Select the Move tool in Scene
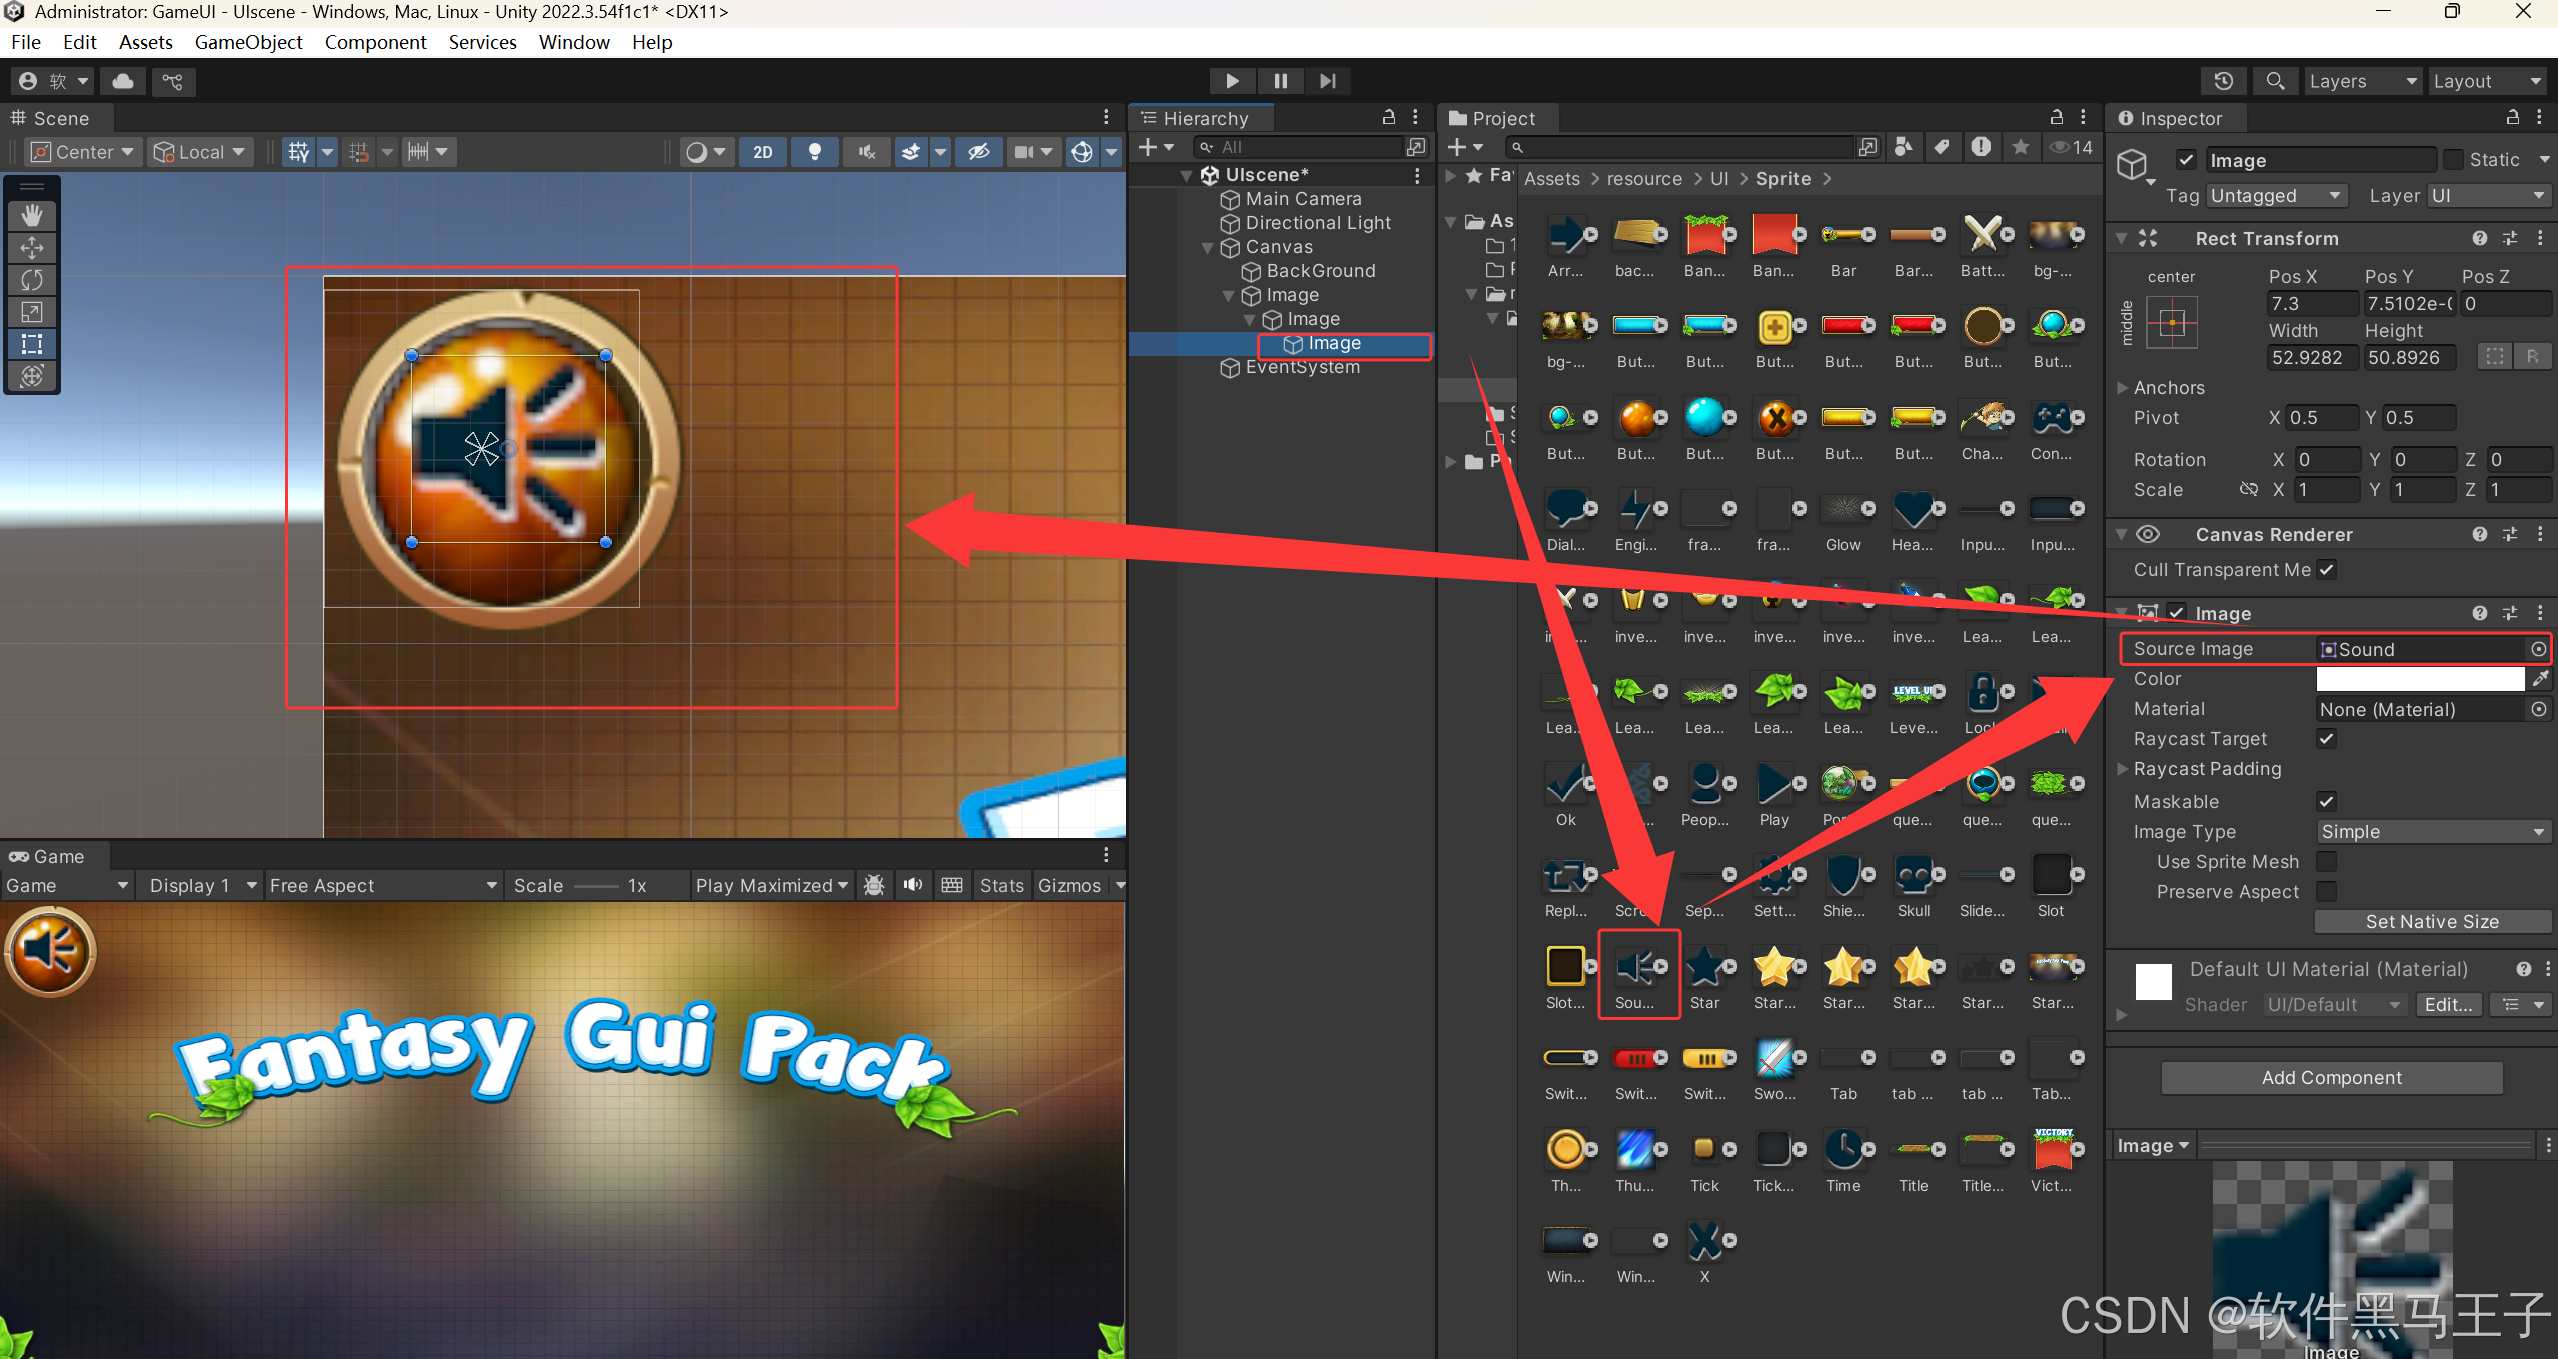The image size is (2558, 1359). click(x=32, y=247)
